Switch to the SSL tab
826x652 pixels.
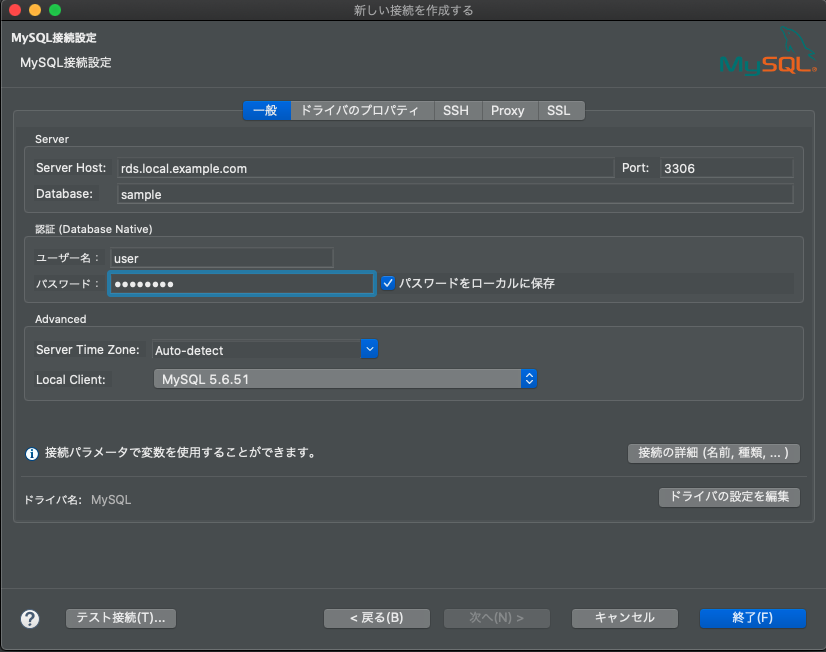pyautogui.click(x=561, y=111)
